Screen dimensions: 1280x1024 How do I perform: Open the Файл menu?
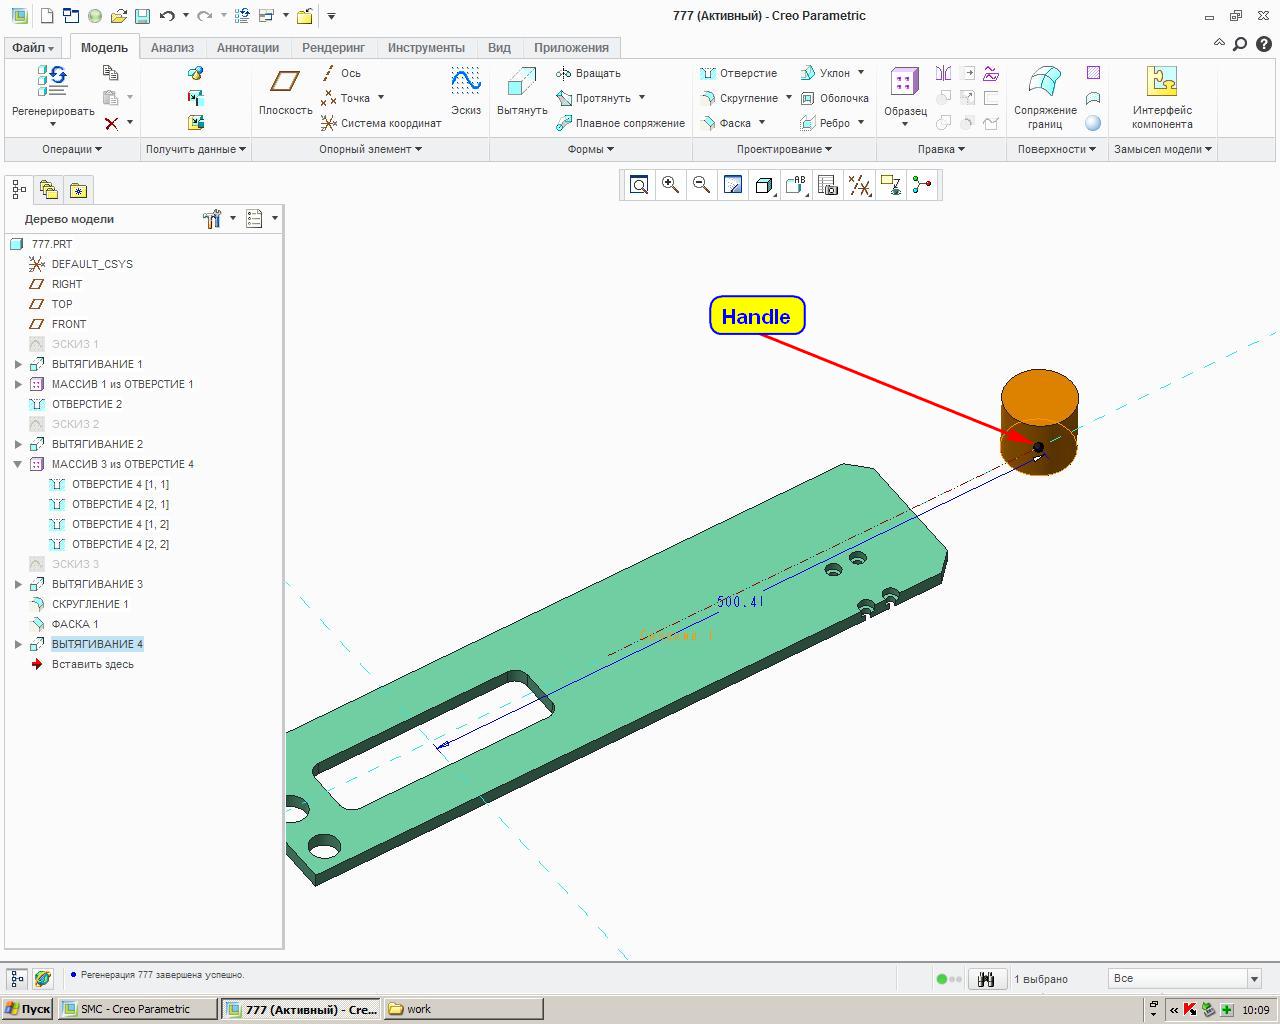click(x=33, y=48)
